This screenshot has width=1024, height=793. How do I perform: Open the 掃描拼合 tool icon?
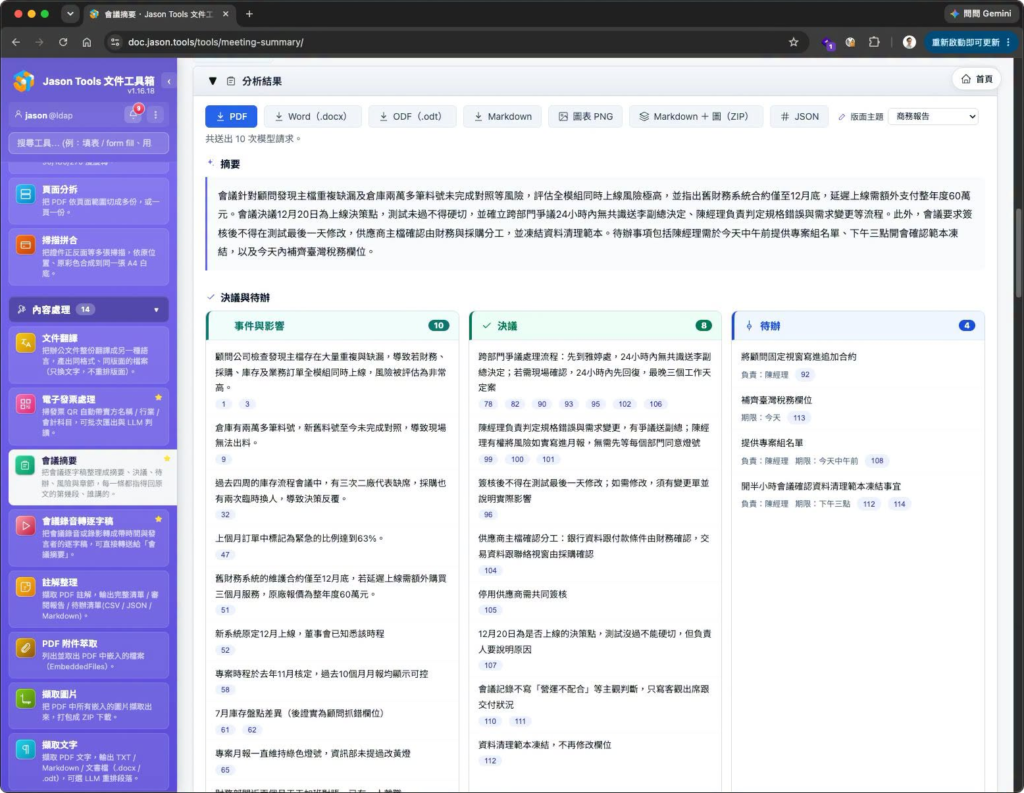[25, 245]
